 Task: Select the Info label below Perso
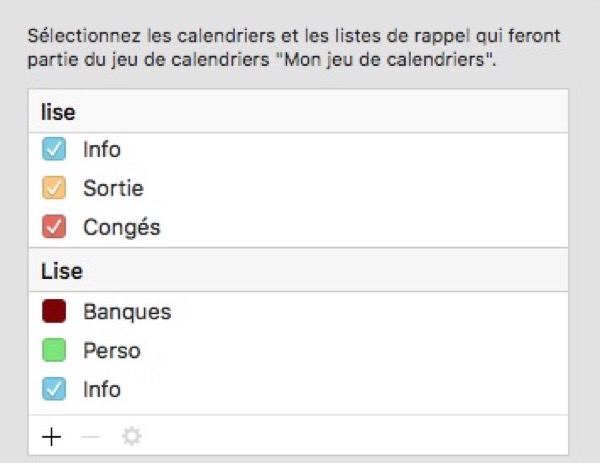point(102,389)
